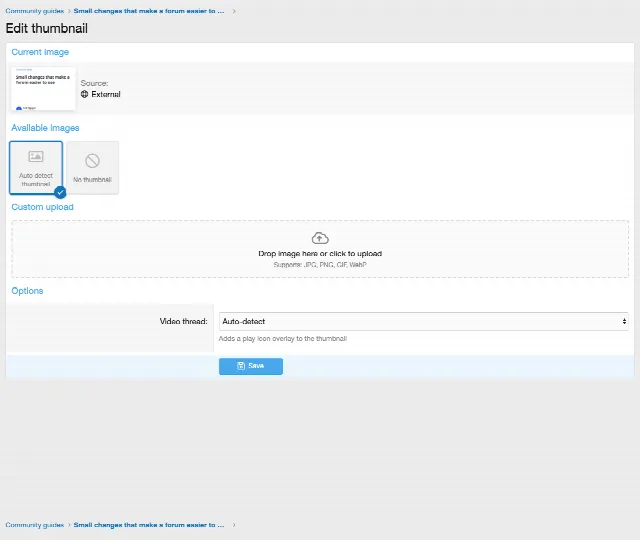Click the Current image section heading
This screenshot has height=540, width=640.
click(40, 52)
